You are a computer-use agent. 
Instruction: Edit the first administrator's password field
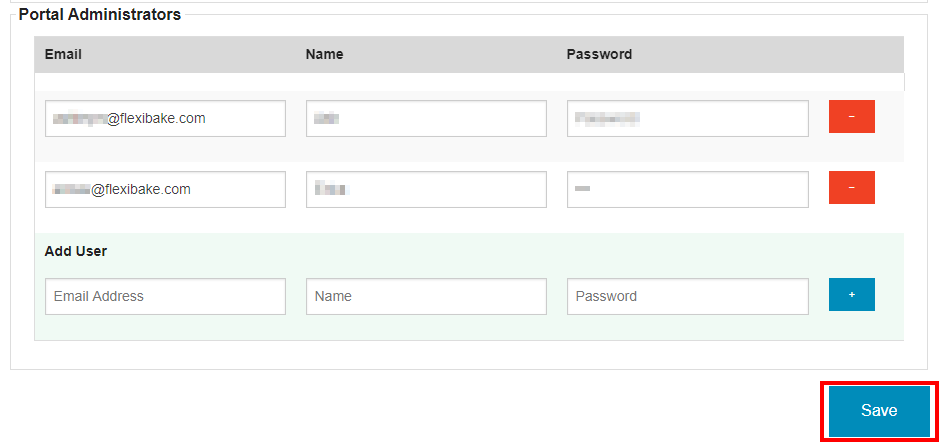[x=688, y=118]
